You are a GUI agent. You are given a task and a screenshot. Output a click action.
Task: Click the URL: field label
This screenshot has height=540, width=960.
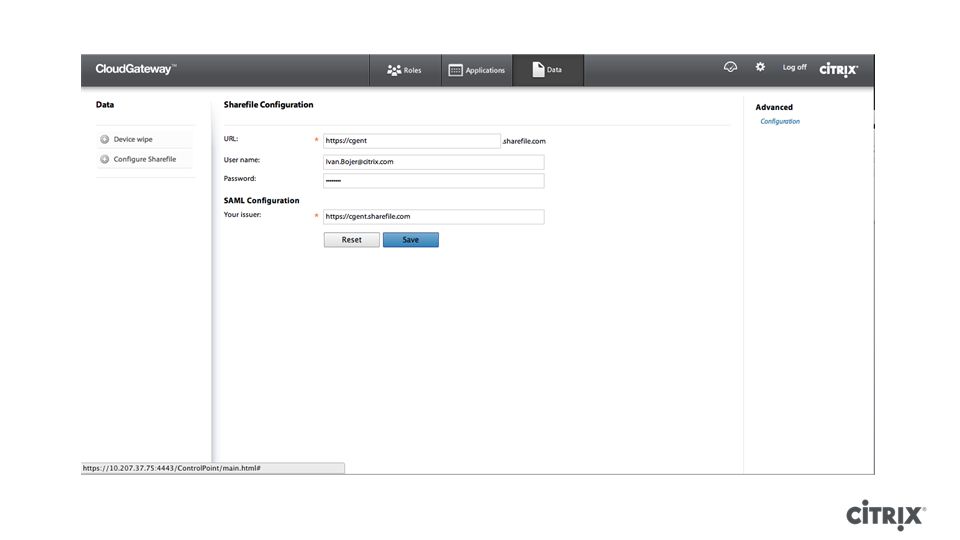231,139
